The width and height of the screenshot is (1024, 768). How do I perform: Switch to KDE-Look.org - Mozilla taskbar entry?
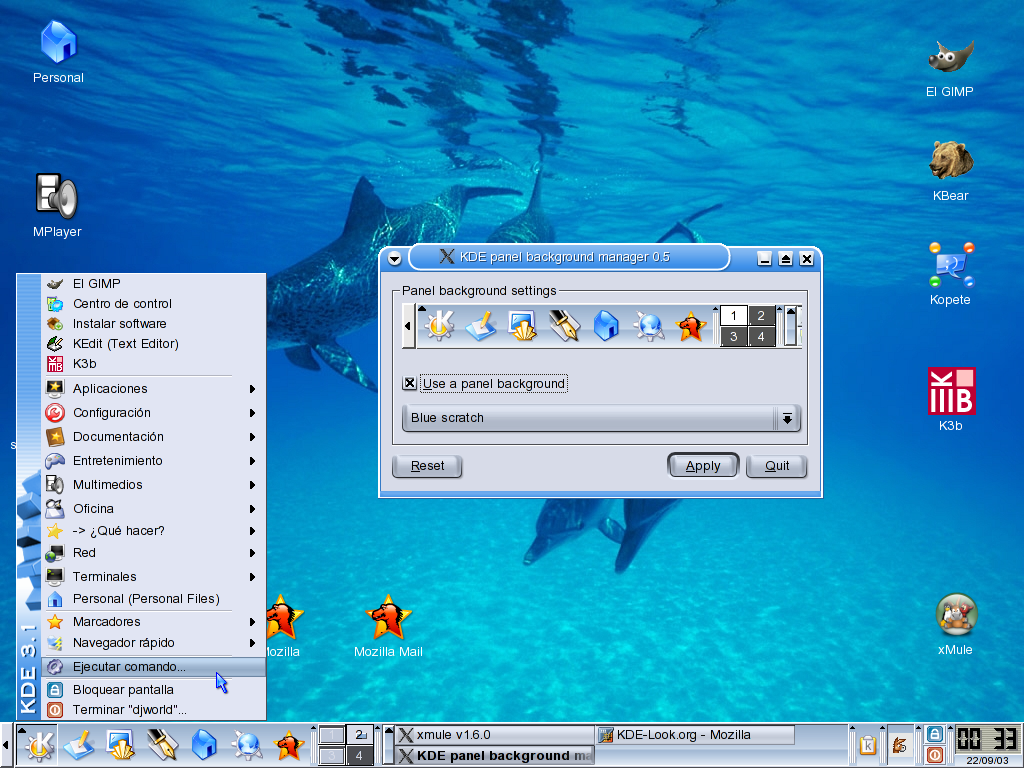[695, 735]
